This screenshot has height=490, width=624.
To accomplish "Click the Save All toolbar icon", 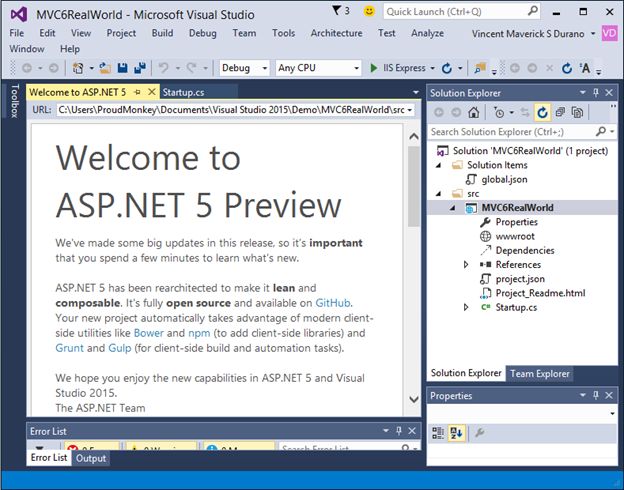I will [140, 68].
